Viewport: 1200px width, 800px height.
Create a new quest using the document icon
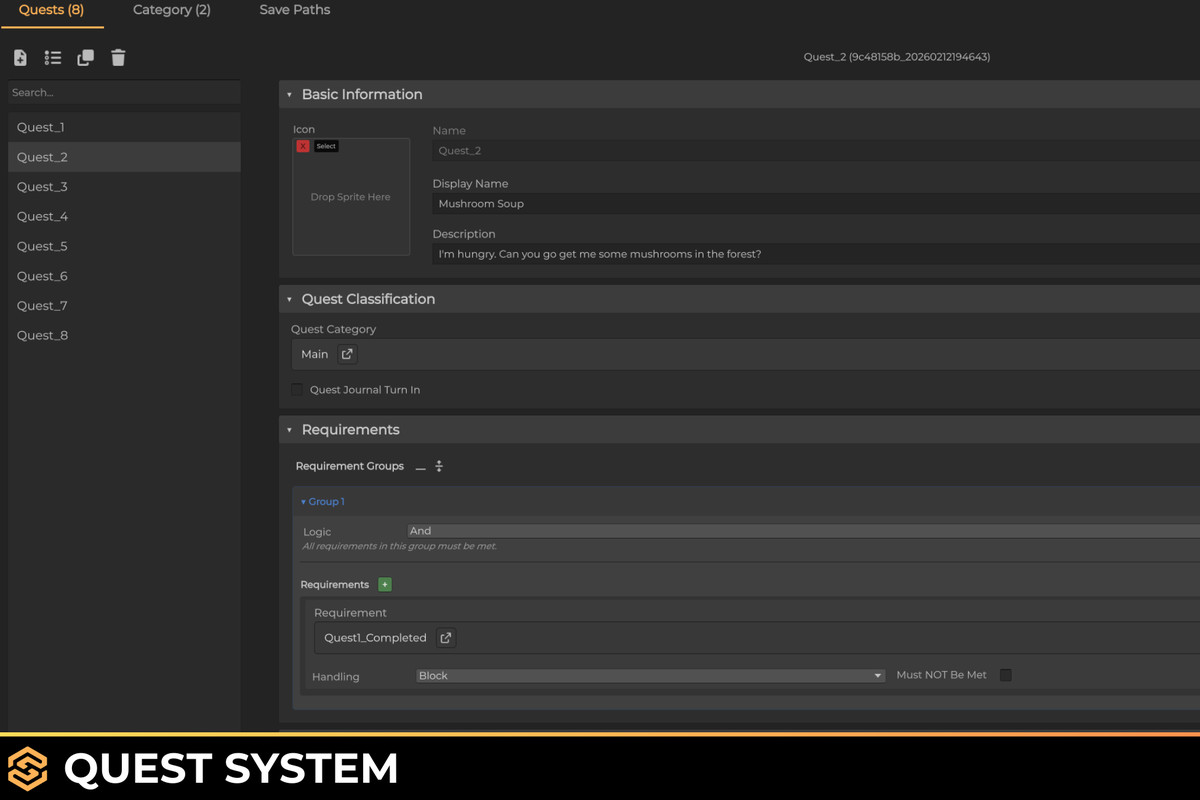tap(20, 57)
